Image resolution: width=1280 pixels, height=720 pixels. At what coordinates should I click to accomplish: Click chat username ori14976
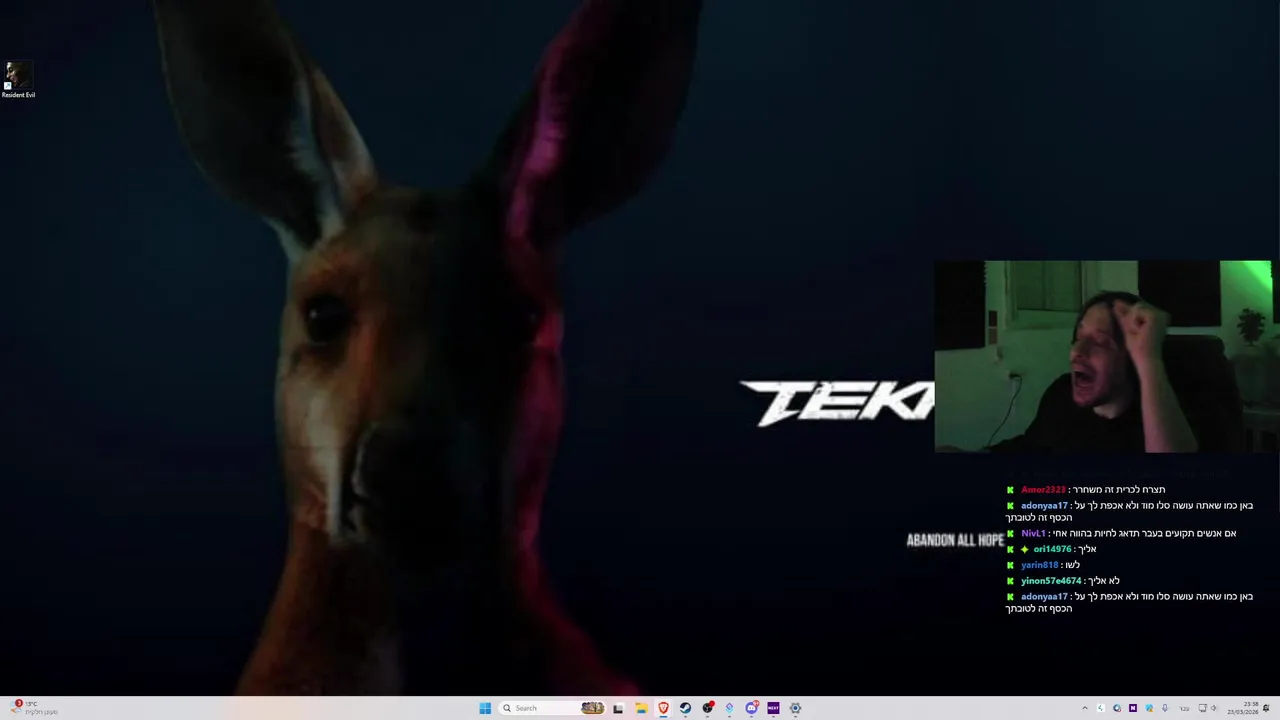pyautogui.click(x=1052, y=549)
